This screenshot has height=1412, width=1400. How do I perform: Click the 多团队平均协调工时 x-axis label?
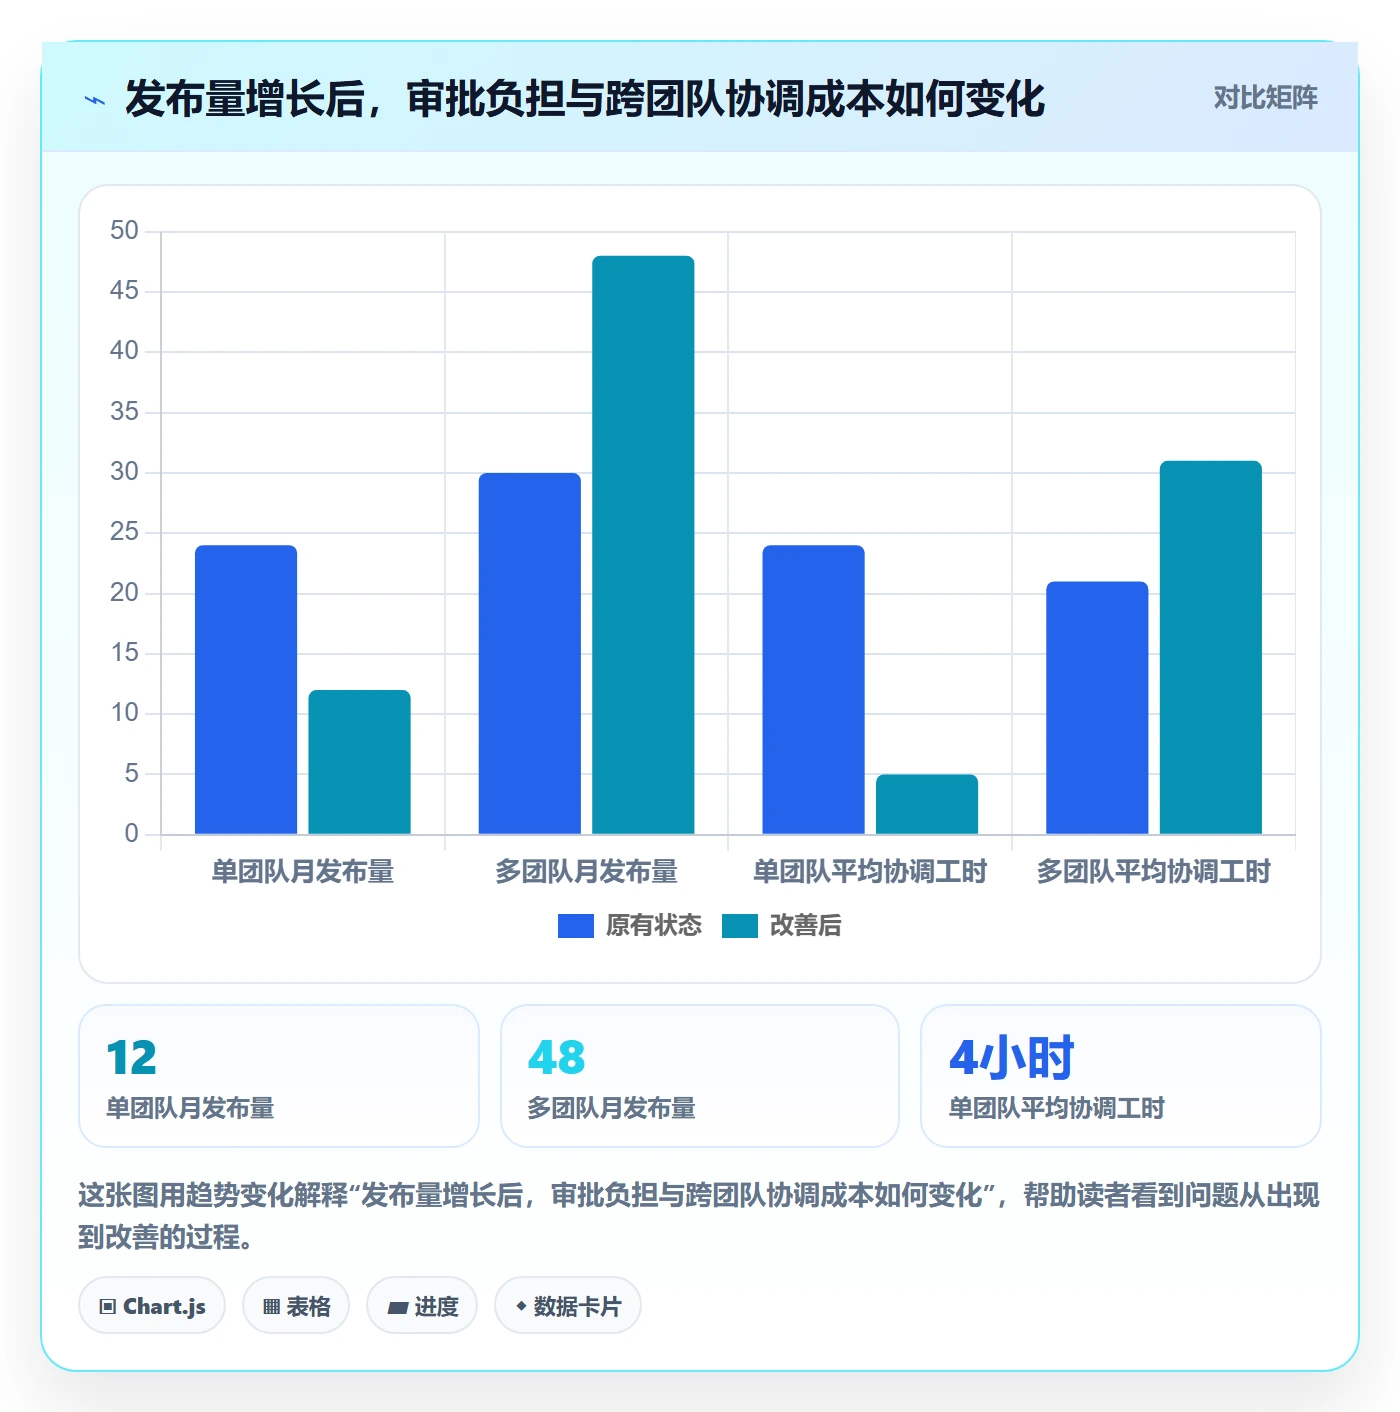1154,872
